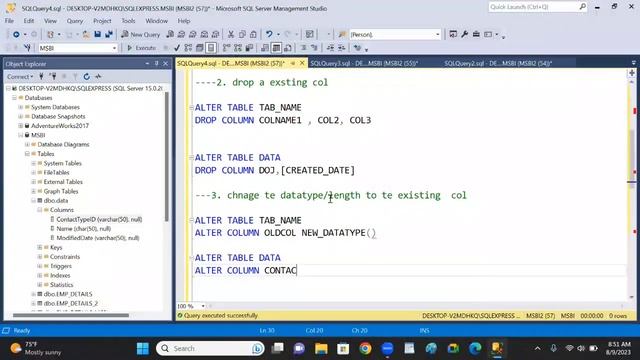Viewport: 640px width, 360px height.
Task: Click the disconnect icon in Object Explorer
Action: coord(53,76)
